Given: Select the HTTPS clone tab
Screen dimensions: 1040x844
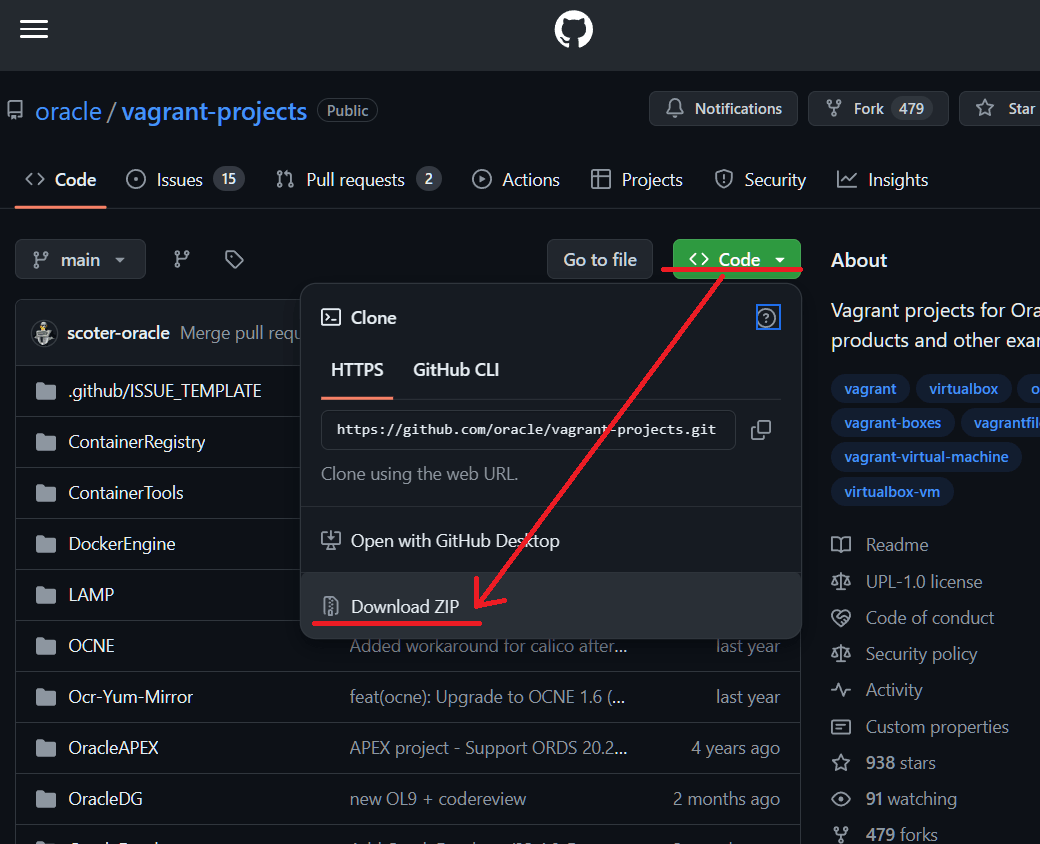Looking at the screenshot, I should 357,370.
